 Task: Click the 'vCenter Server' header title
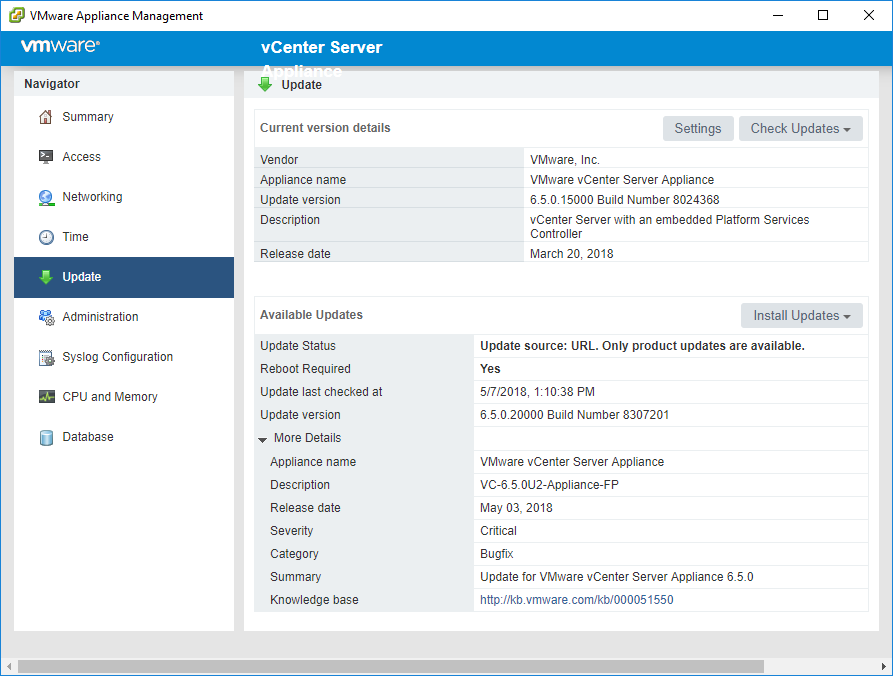click(x=322, y=47)
